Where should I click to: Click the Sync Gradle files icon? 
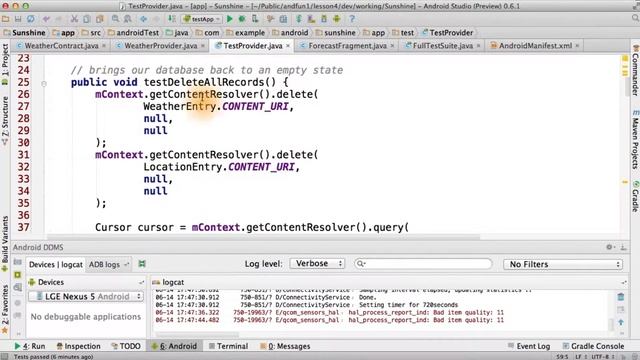click(299, 19)
